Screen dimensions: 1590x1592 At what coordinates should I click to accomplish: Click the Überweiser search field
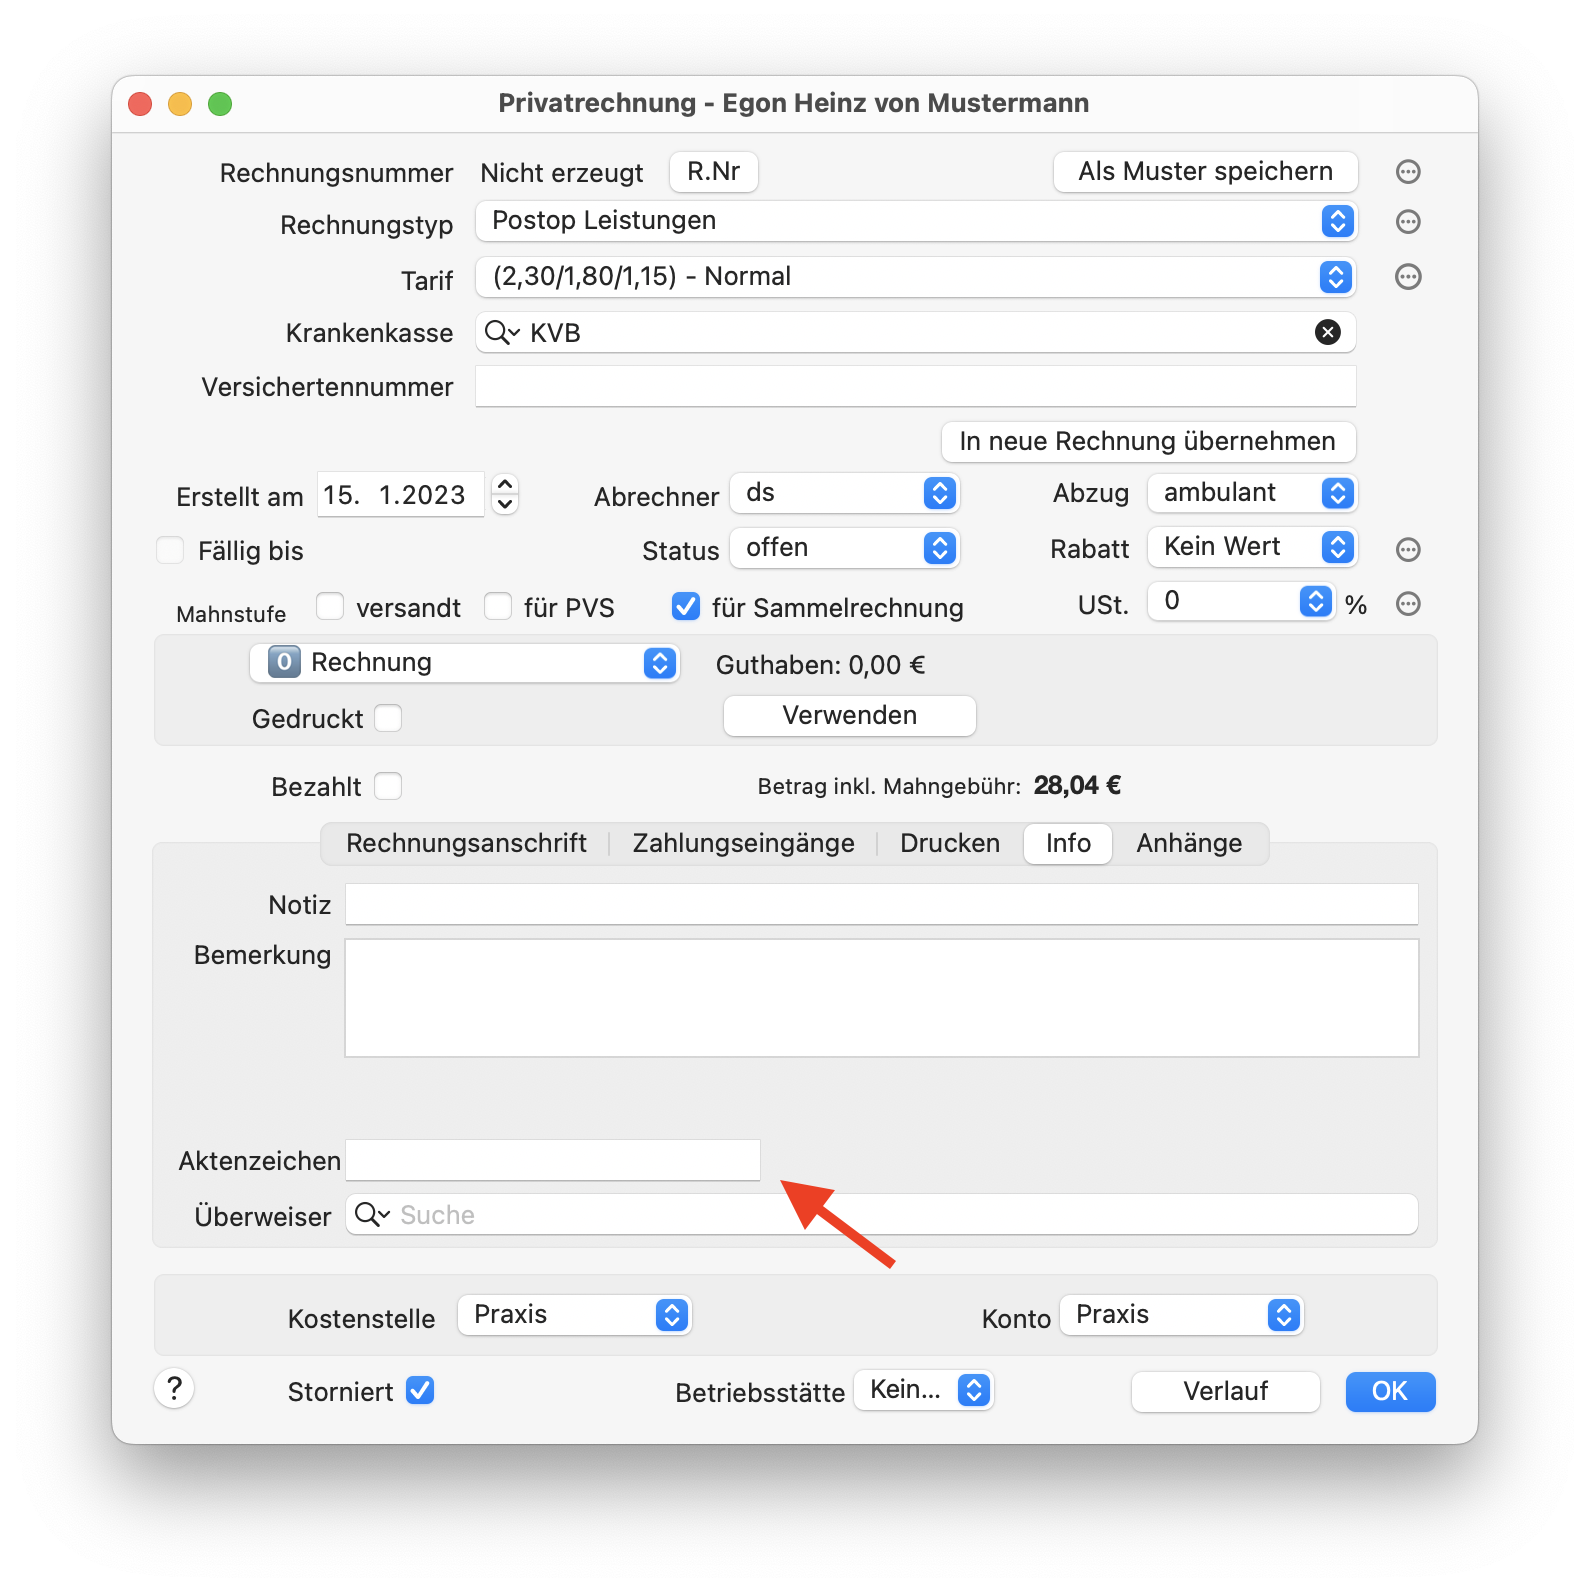coord(882,1214)
